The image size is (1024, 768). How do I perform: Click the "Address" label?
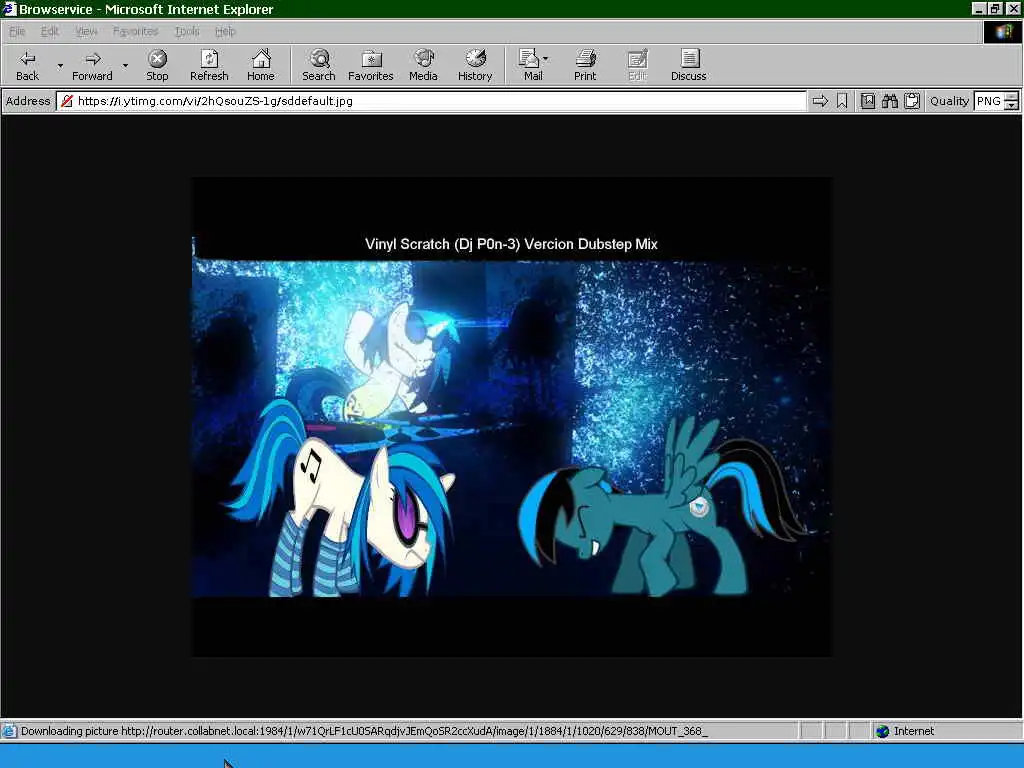[x=28, y=101]
